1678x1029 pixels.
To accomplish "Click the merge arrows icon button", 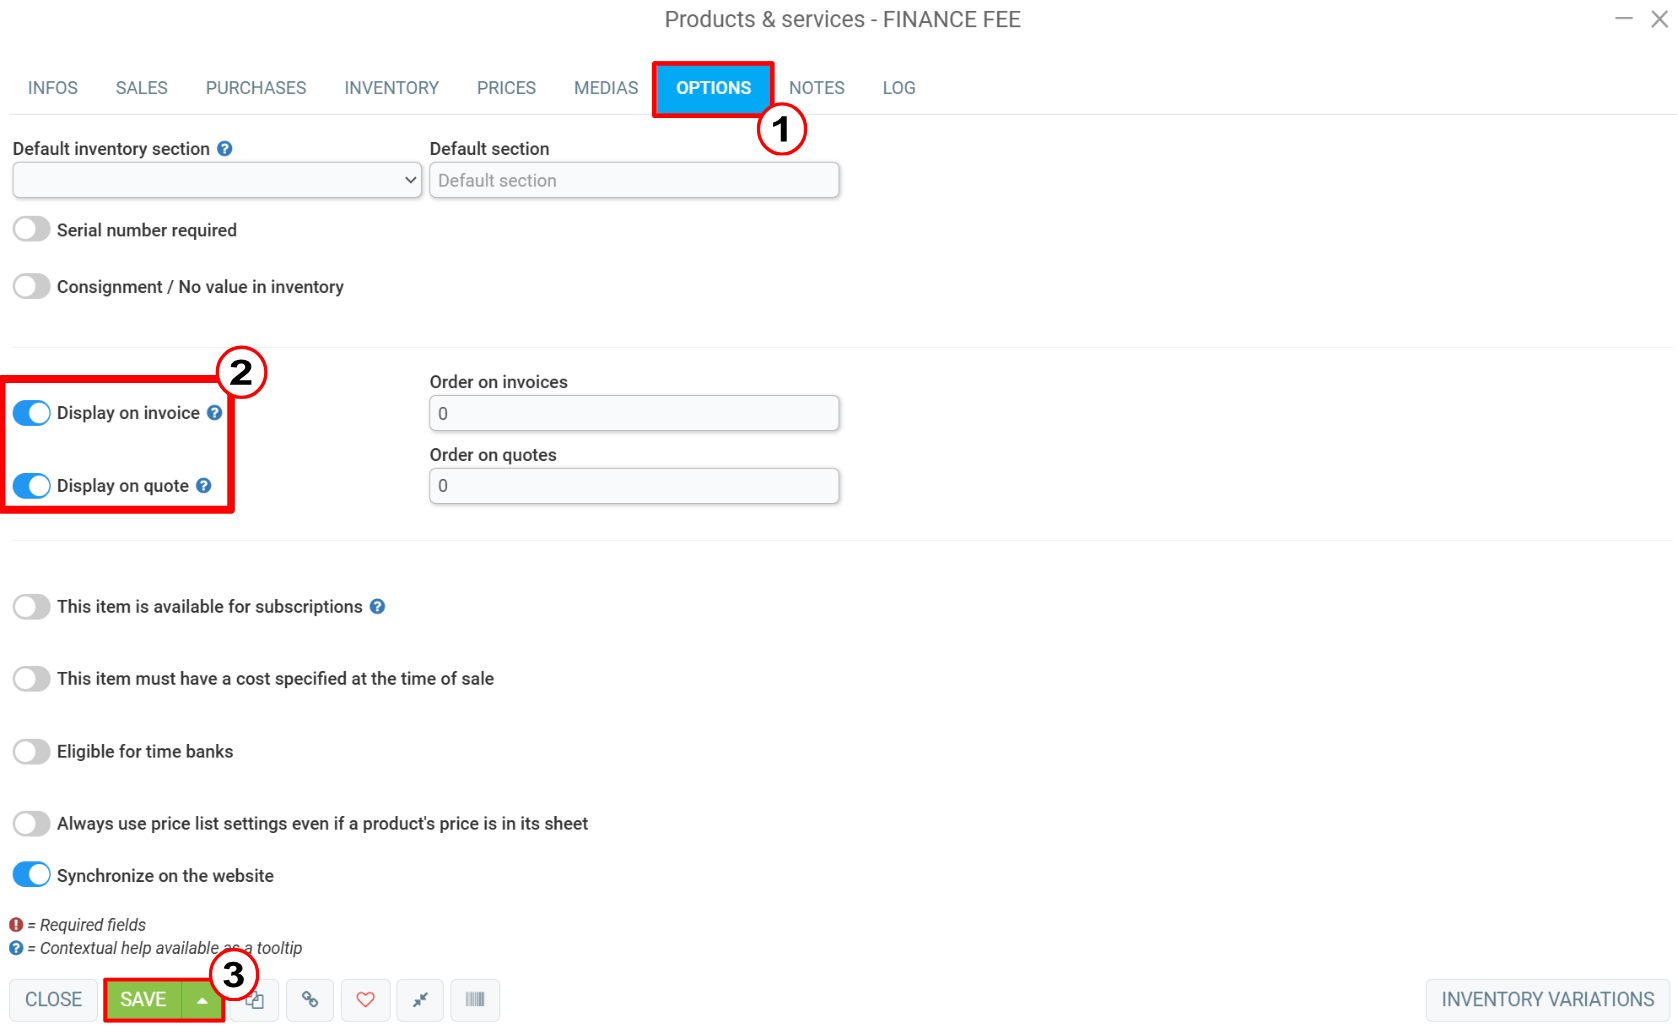I will pyautogui.click(x=420, y=999).
